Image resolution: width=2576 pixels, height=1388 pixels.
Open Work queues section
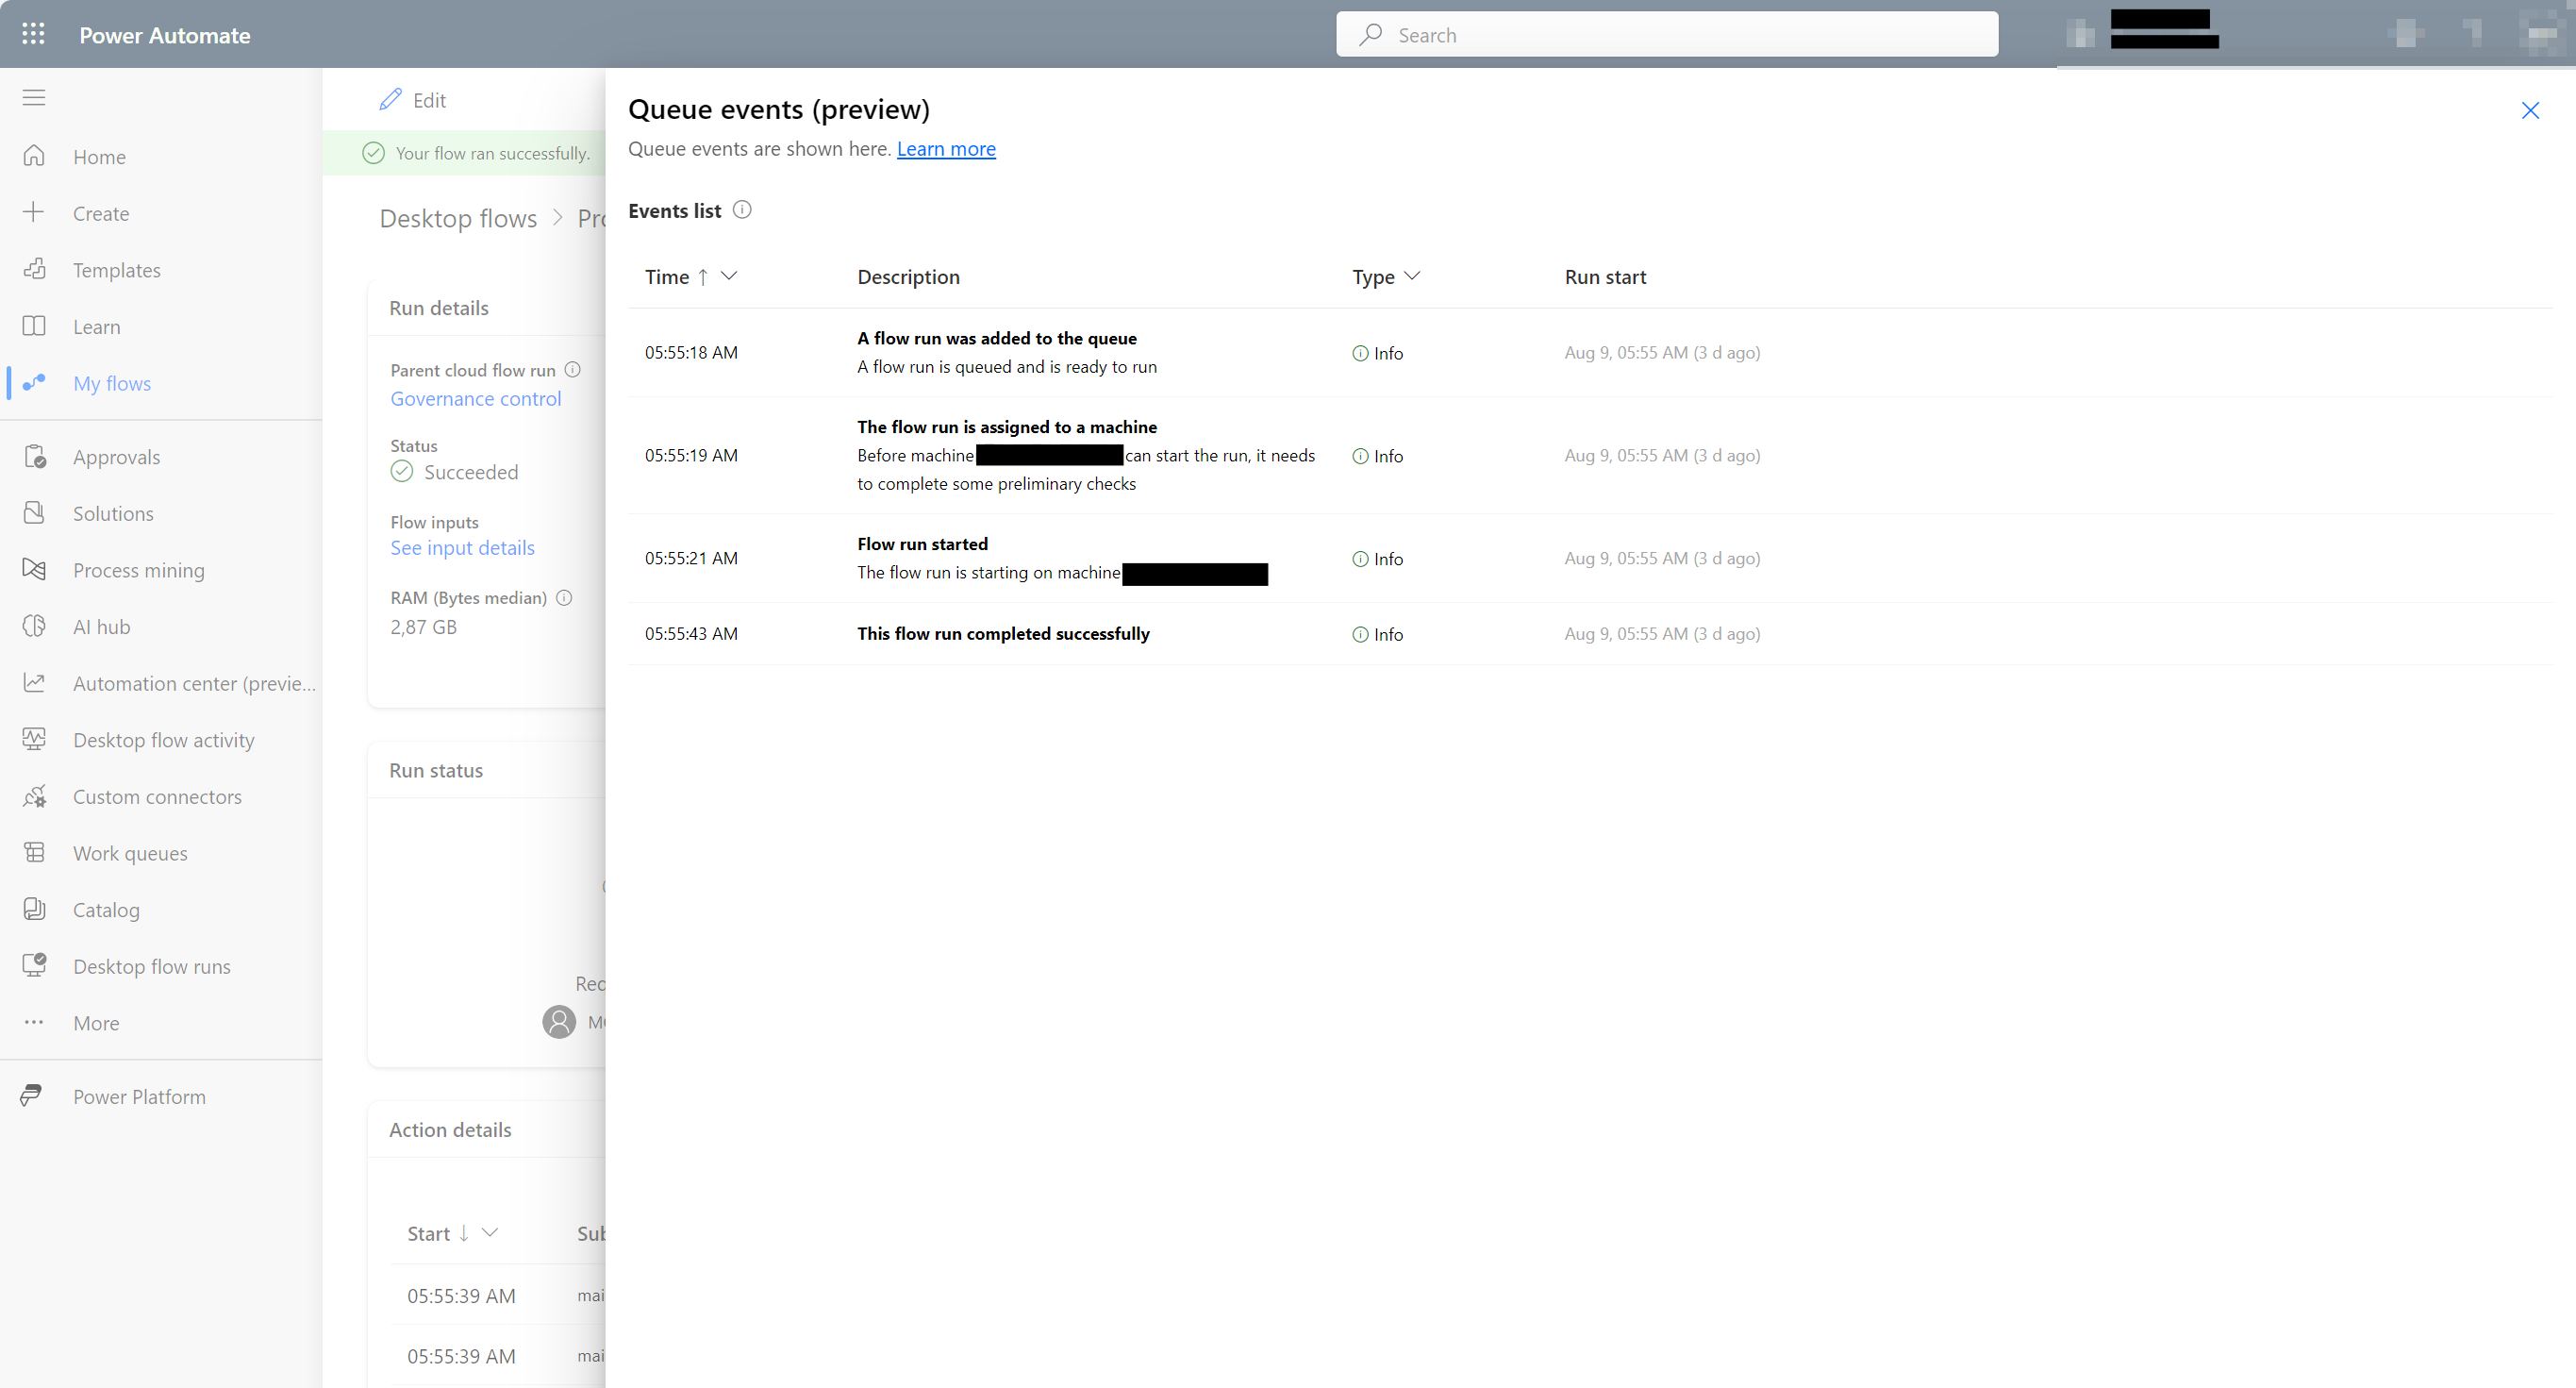tap(131, 851)
